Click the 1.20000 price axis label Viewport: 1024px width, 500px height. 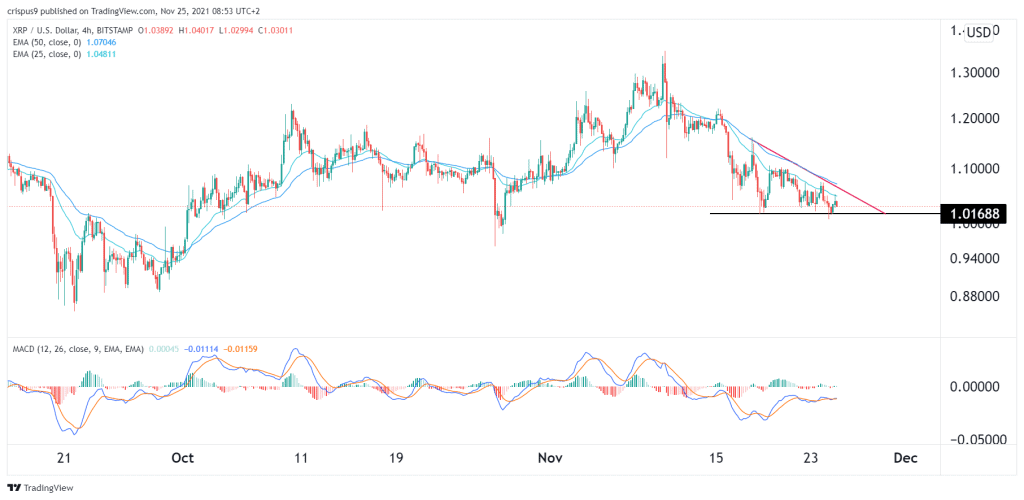972,120
